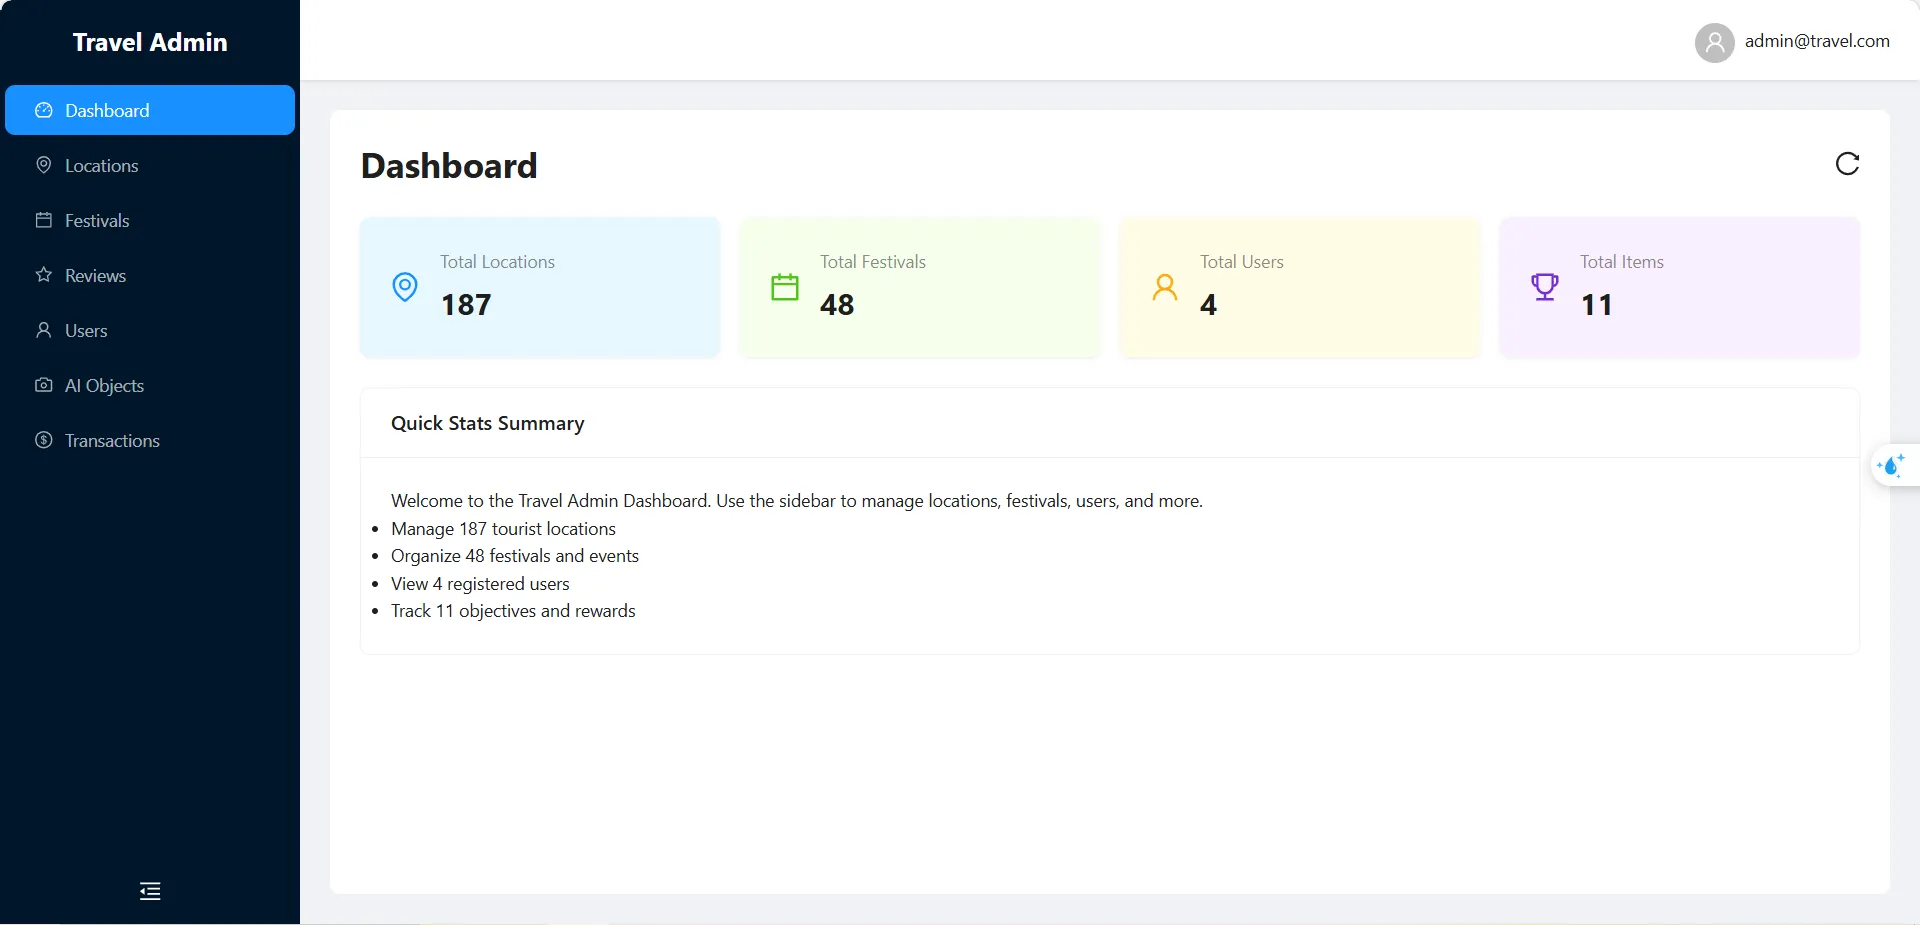Click 'Manage 187 tourist locations' bullet

click(x=503, y=529)
